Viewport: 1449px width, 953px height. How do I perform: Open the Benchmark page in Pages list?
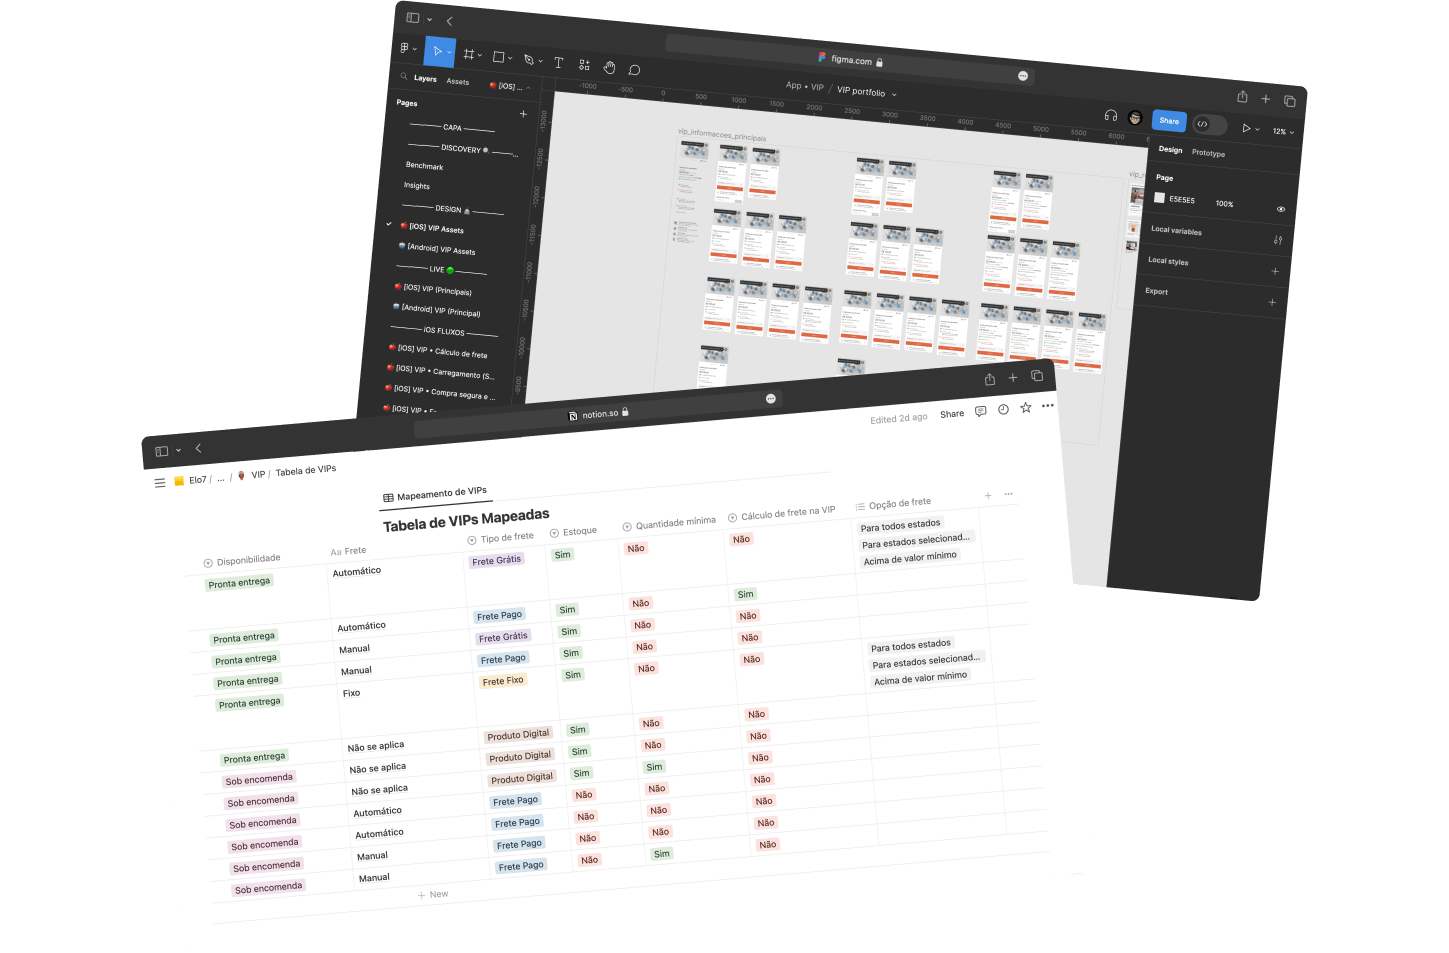[x=424, y=166]
